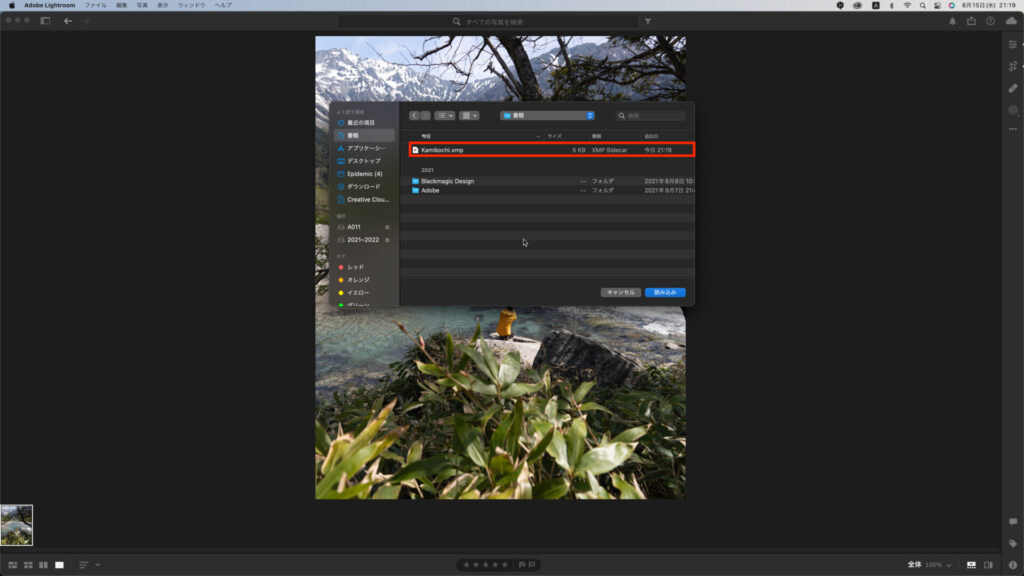Image resolution: width=1024 pixels, height=576 pixels.
Task: Open the Keywords tag icon
Action: [1012, 543]
